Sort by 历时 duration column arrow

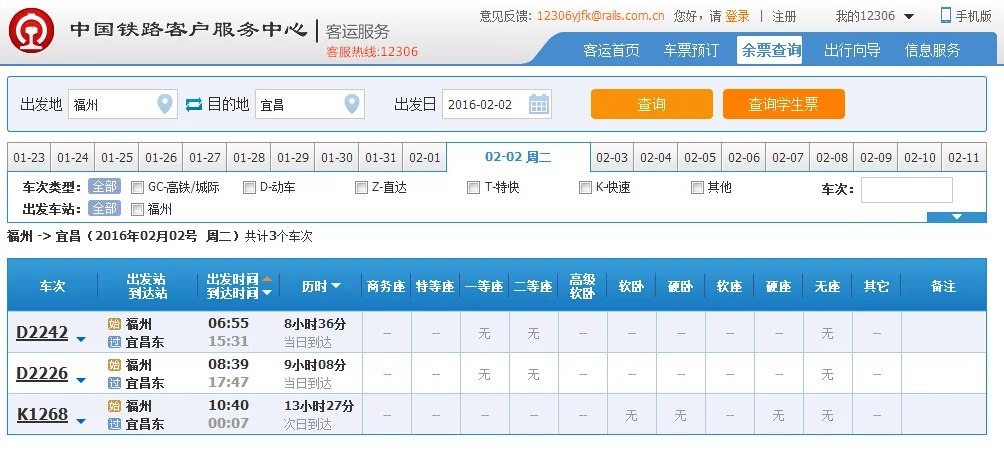coord(336,286)
